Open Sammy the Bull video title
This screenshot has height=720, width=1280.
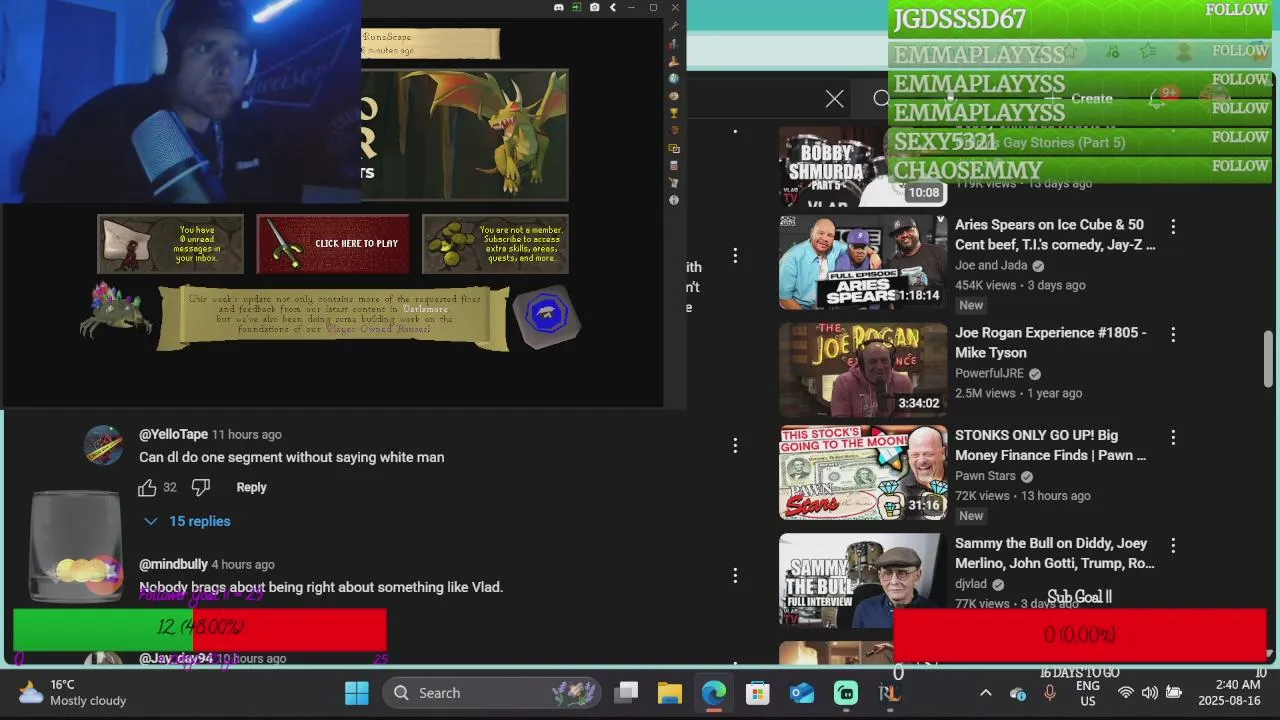coord(1054,553)
